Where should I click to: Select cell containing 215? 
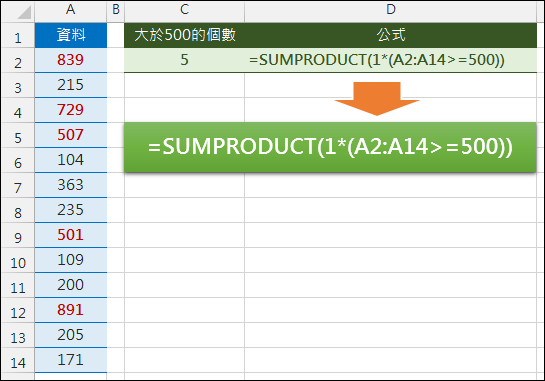pos(71,85)
